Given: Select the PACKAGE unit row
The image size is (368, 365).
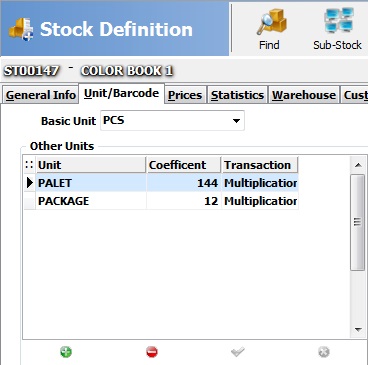Looking at the screenshot, I should pos(161,201).
